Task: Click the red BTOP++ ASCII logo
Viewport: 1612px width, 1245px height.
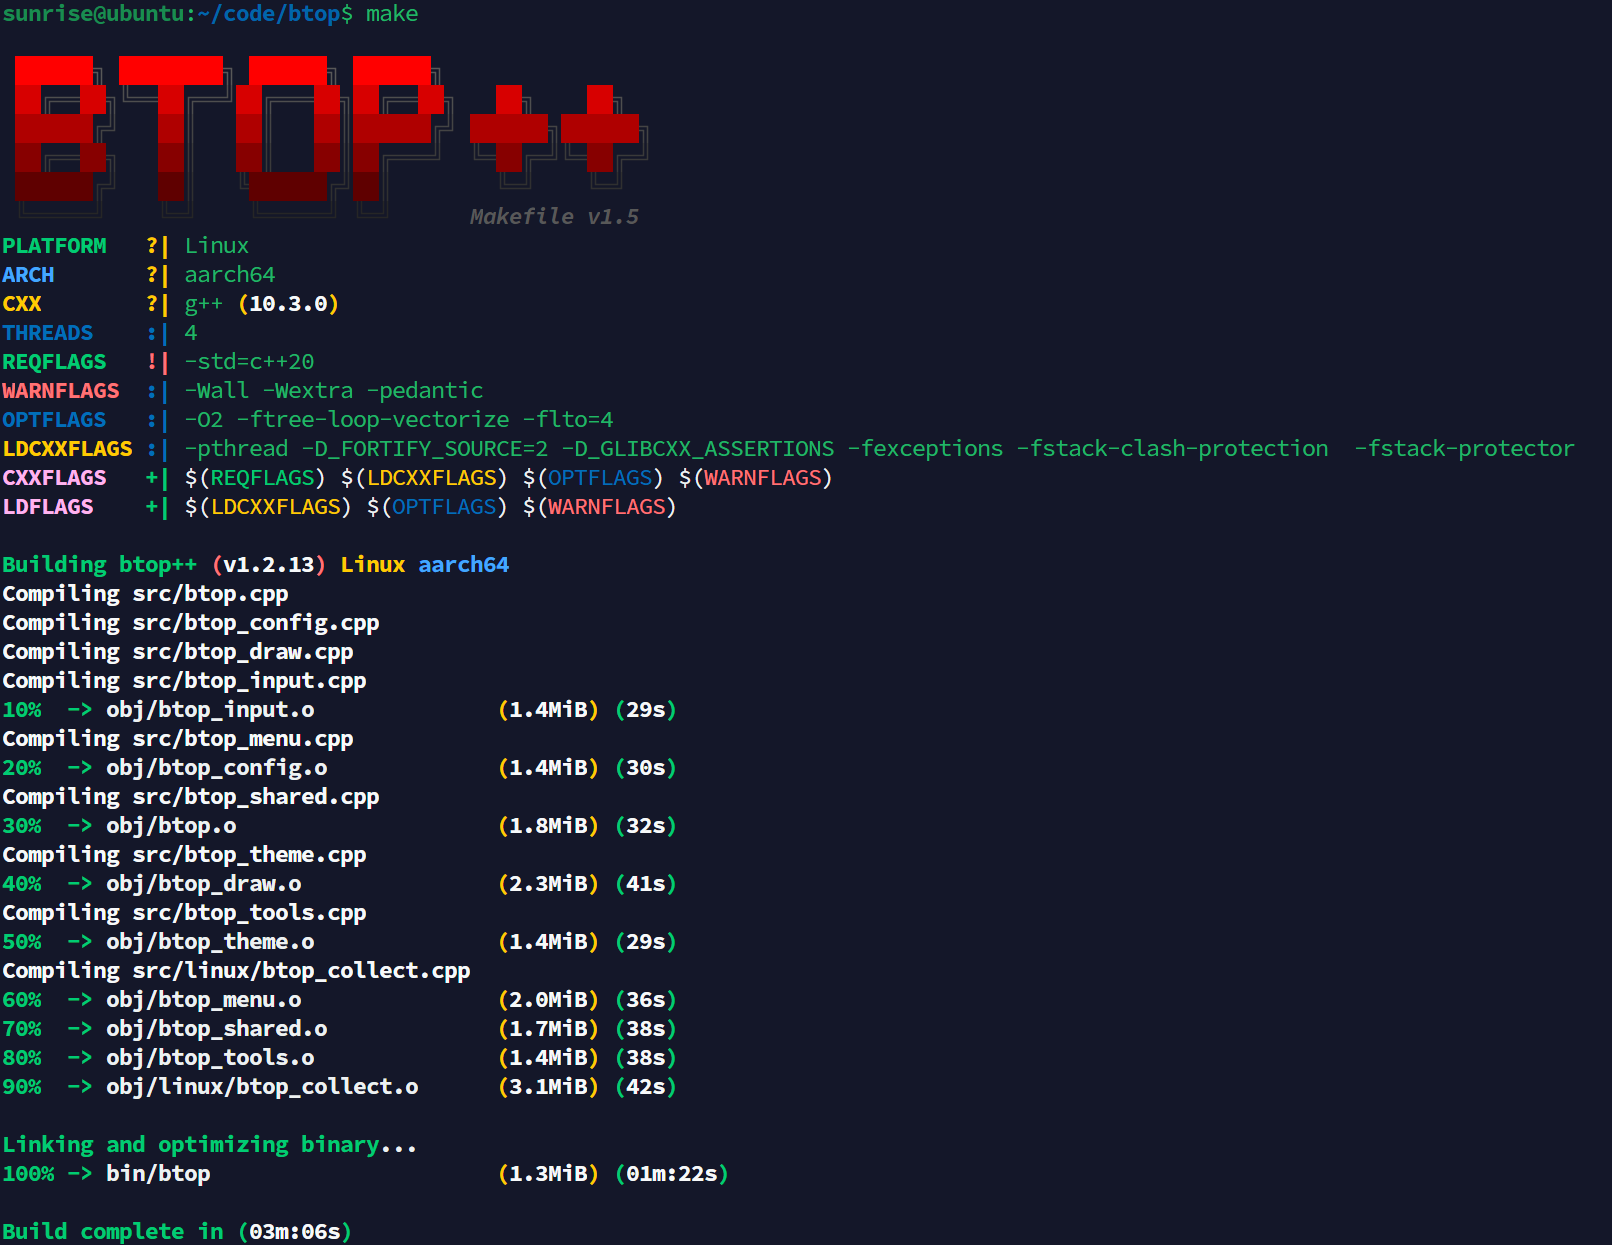Action: pyautogui.click(x=325, y=134)
